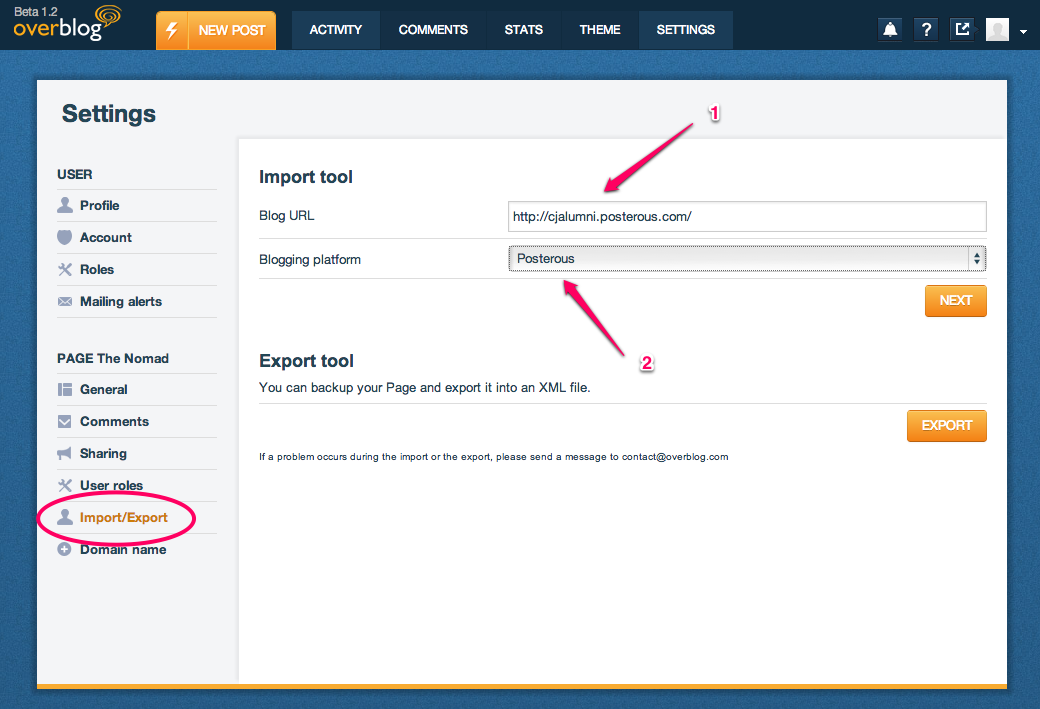Click the view blog external link icon
Image resolution: width=1040 pixels, height=709 pixels.
[x=962, y=29]
